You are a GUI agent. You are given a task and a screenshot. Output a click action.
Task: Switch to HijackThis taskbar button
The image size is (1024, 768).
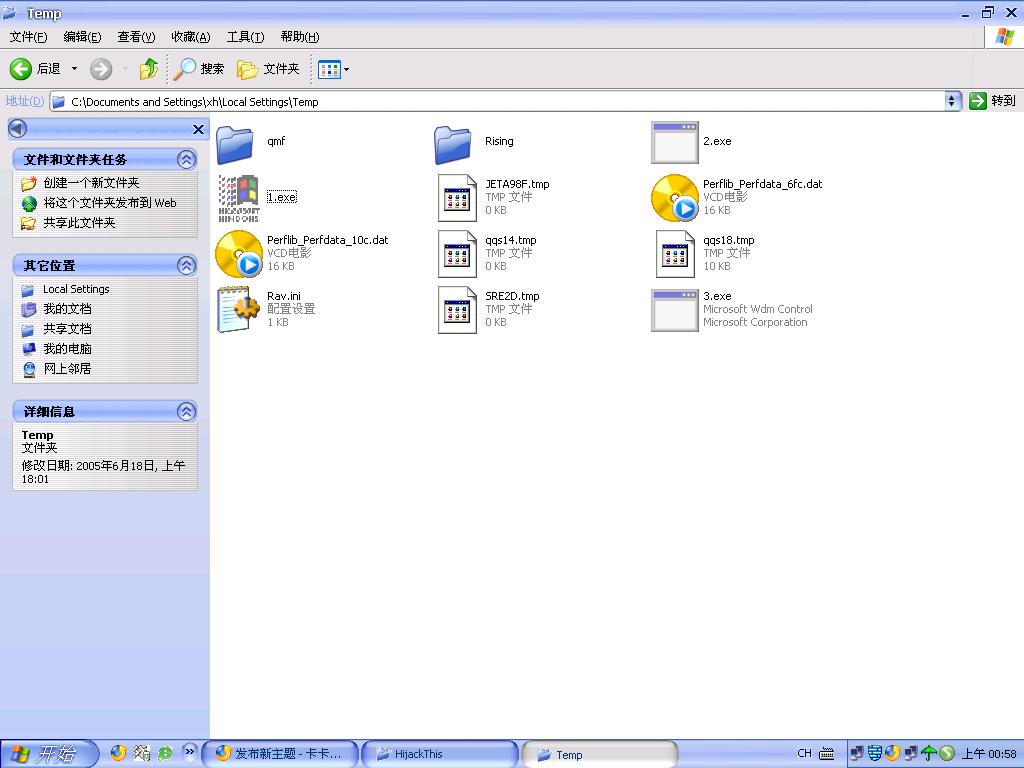point(439,754)
